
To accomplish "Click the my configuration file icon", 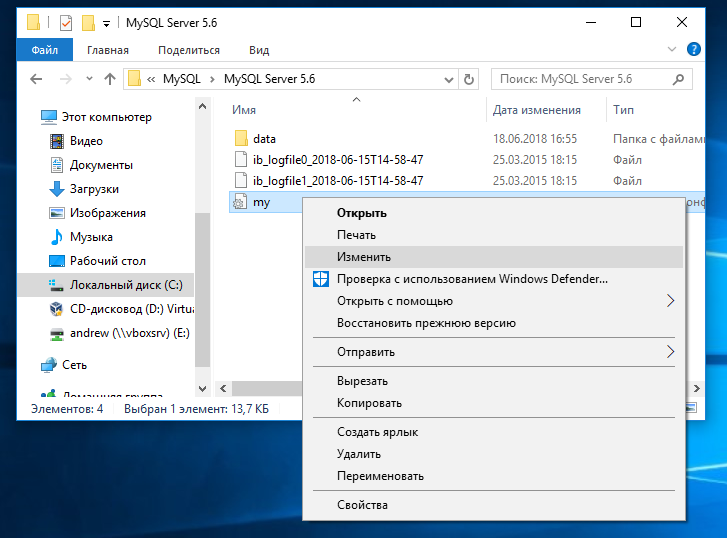I will (240, 202).
